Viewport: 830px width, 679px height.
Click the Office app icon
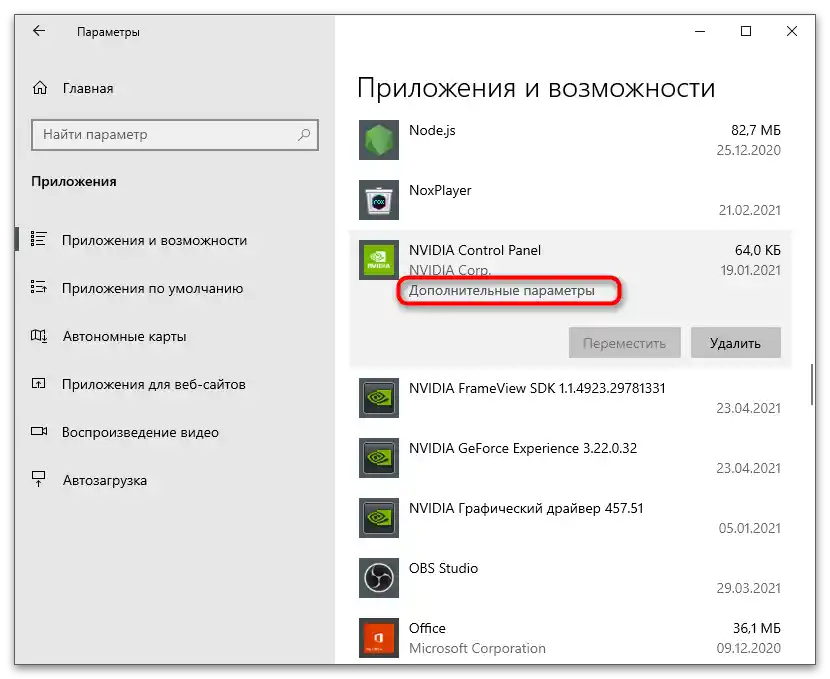point(378,638)
